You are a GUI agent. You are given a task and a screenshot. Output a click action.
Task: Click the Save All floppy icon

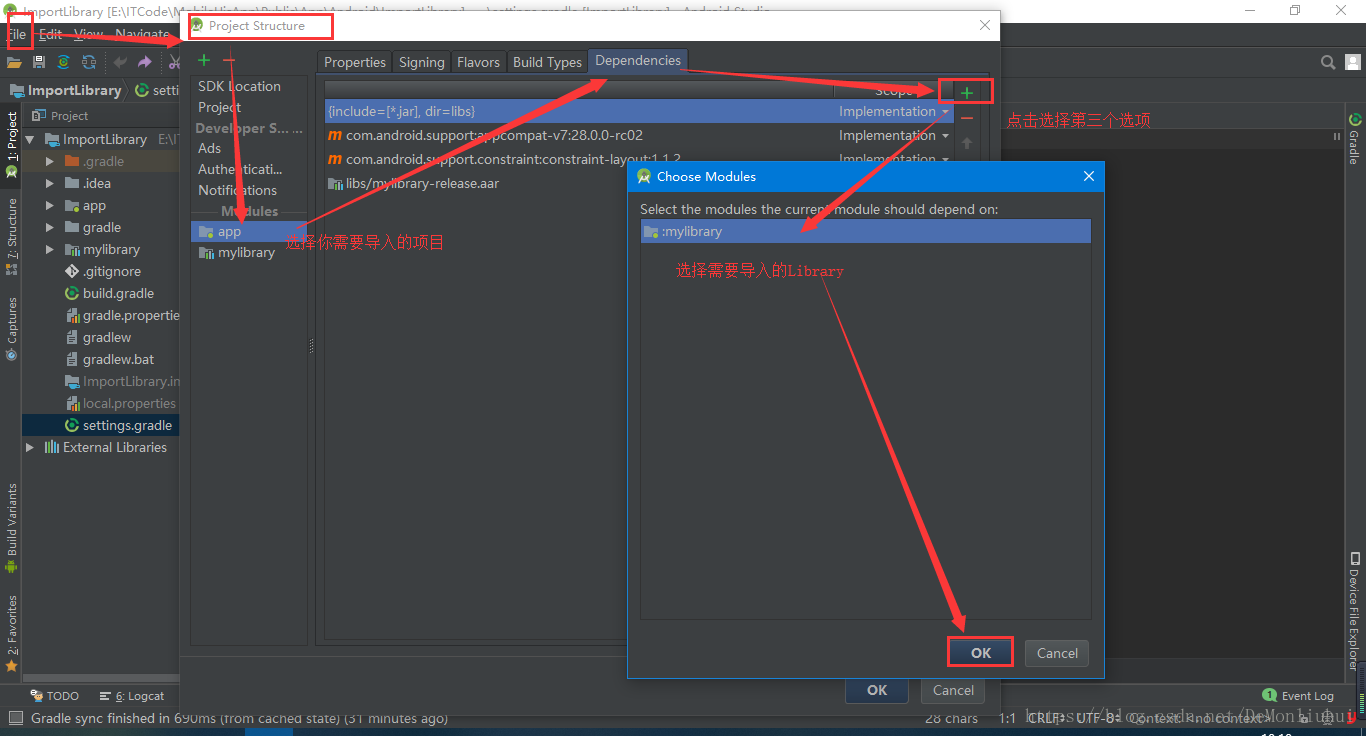(x=39, y=62)
